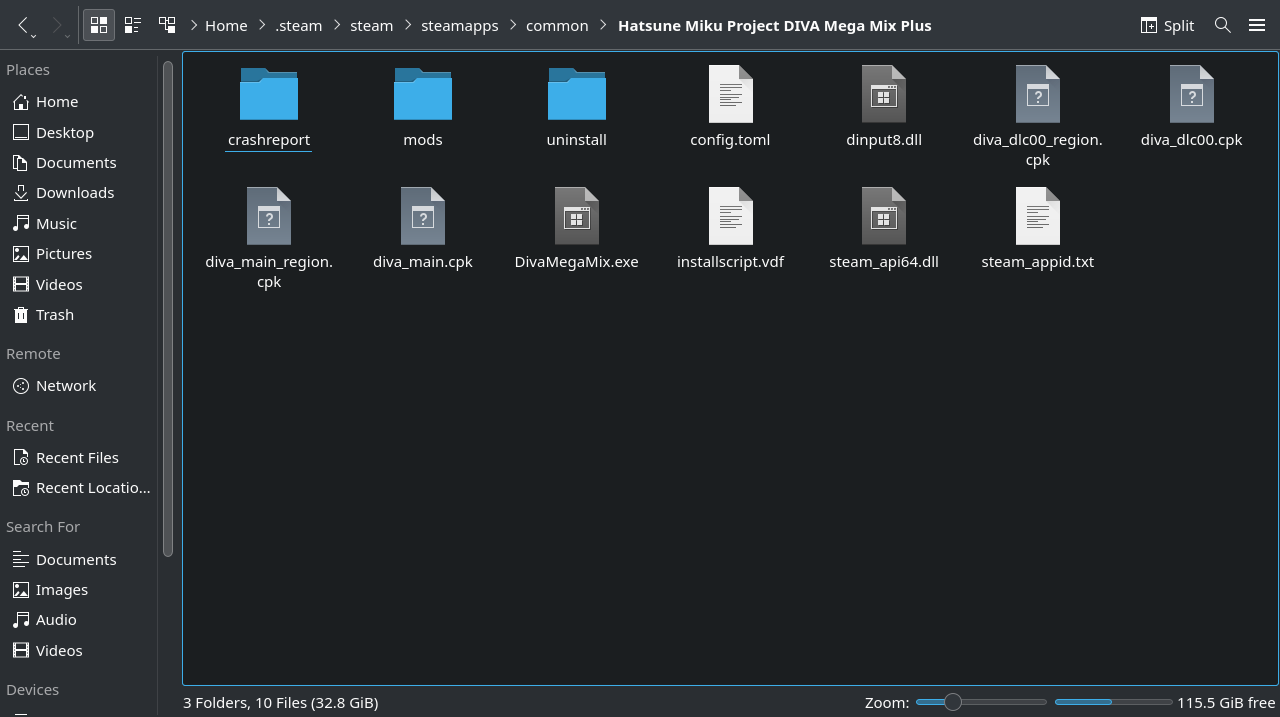Open Recent Files entry
Image resolution: width=1280 pixels, height=717 pixels.
[79, 457]
